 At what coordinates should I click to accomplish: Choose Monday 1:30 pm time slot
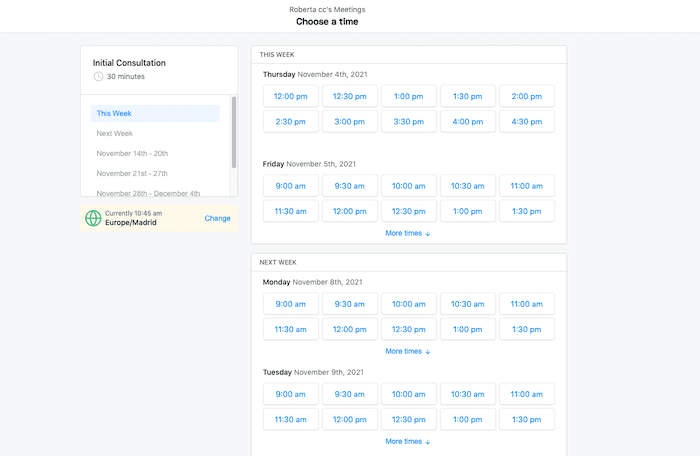pyautogui.click(x=527, y=329)
